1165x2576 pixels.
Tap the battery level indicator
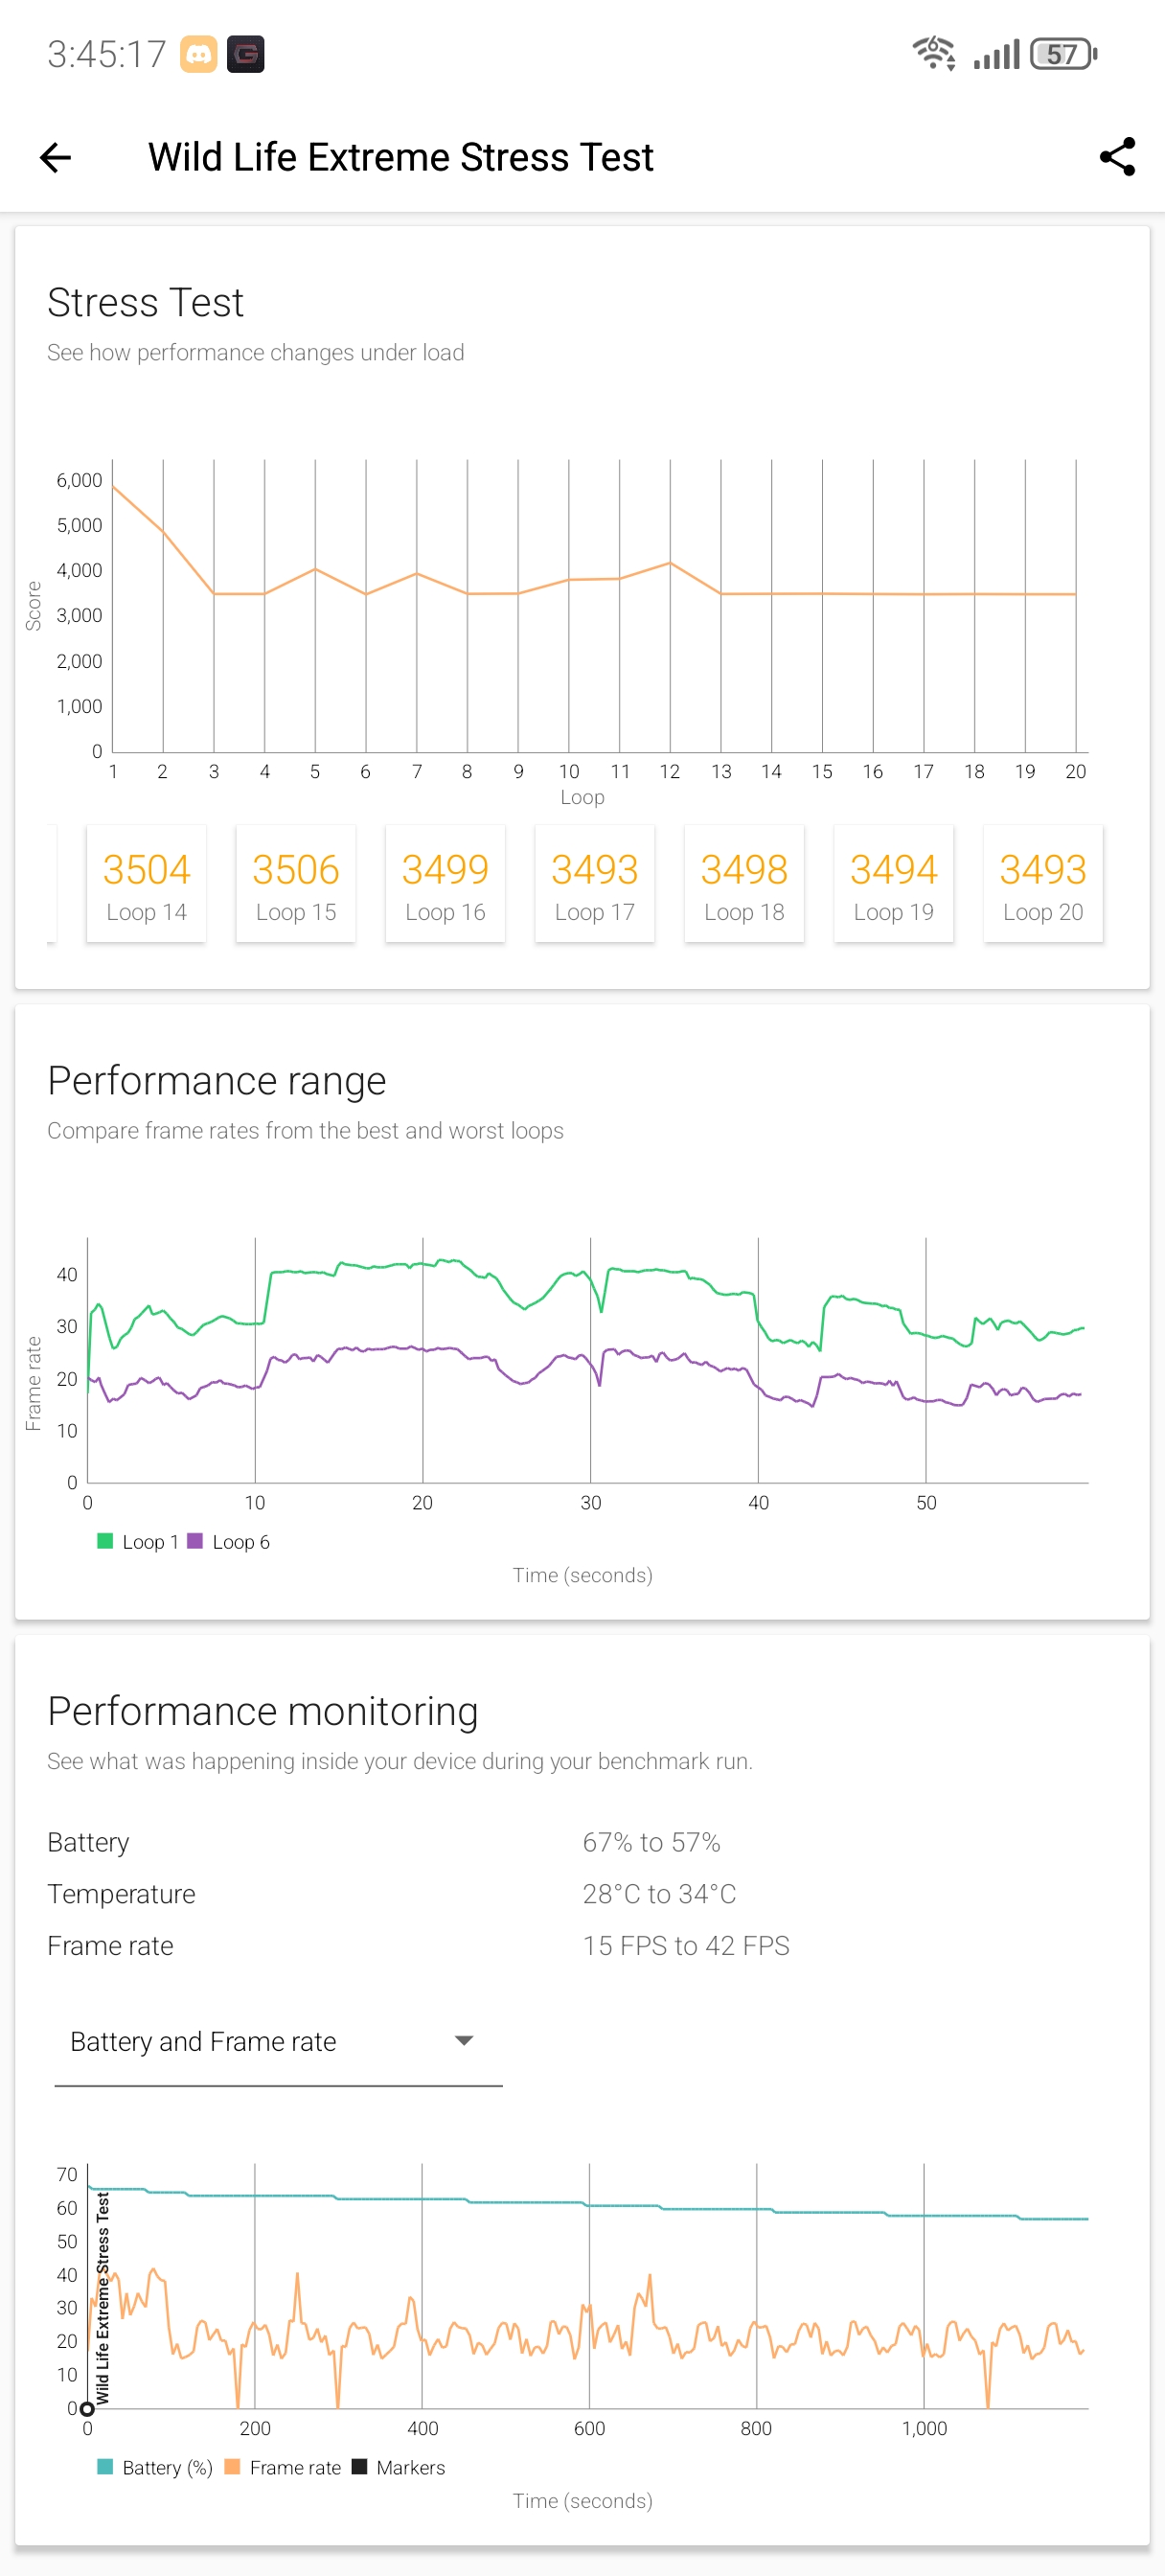[1063, 54]
